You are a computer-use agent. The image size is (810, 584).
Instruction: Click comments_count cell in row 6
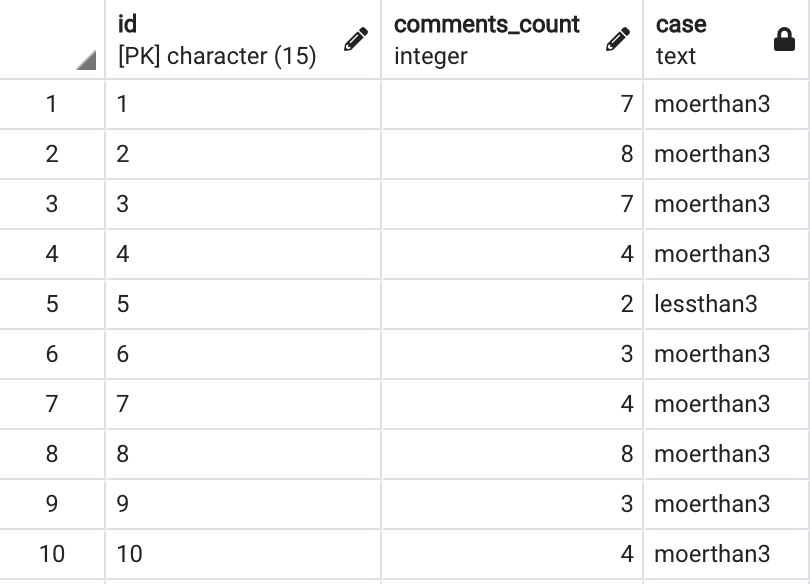coord(512,354)
